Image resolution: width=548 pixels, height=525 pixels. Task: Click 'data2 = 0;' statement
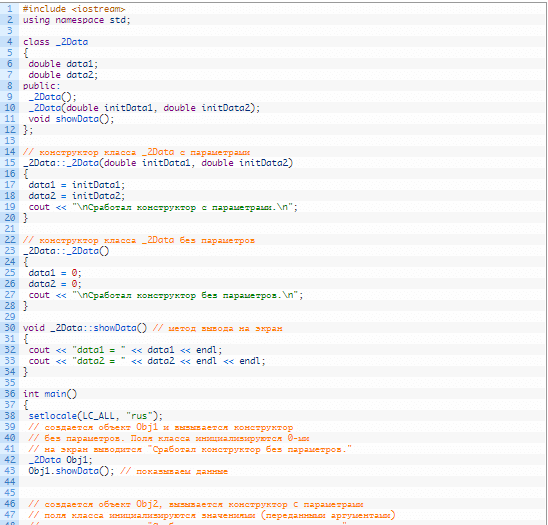click(x=55, y=284)
